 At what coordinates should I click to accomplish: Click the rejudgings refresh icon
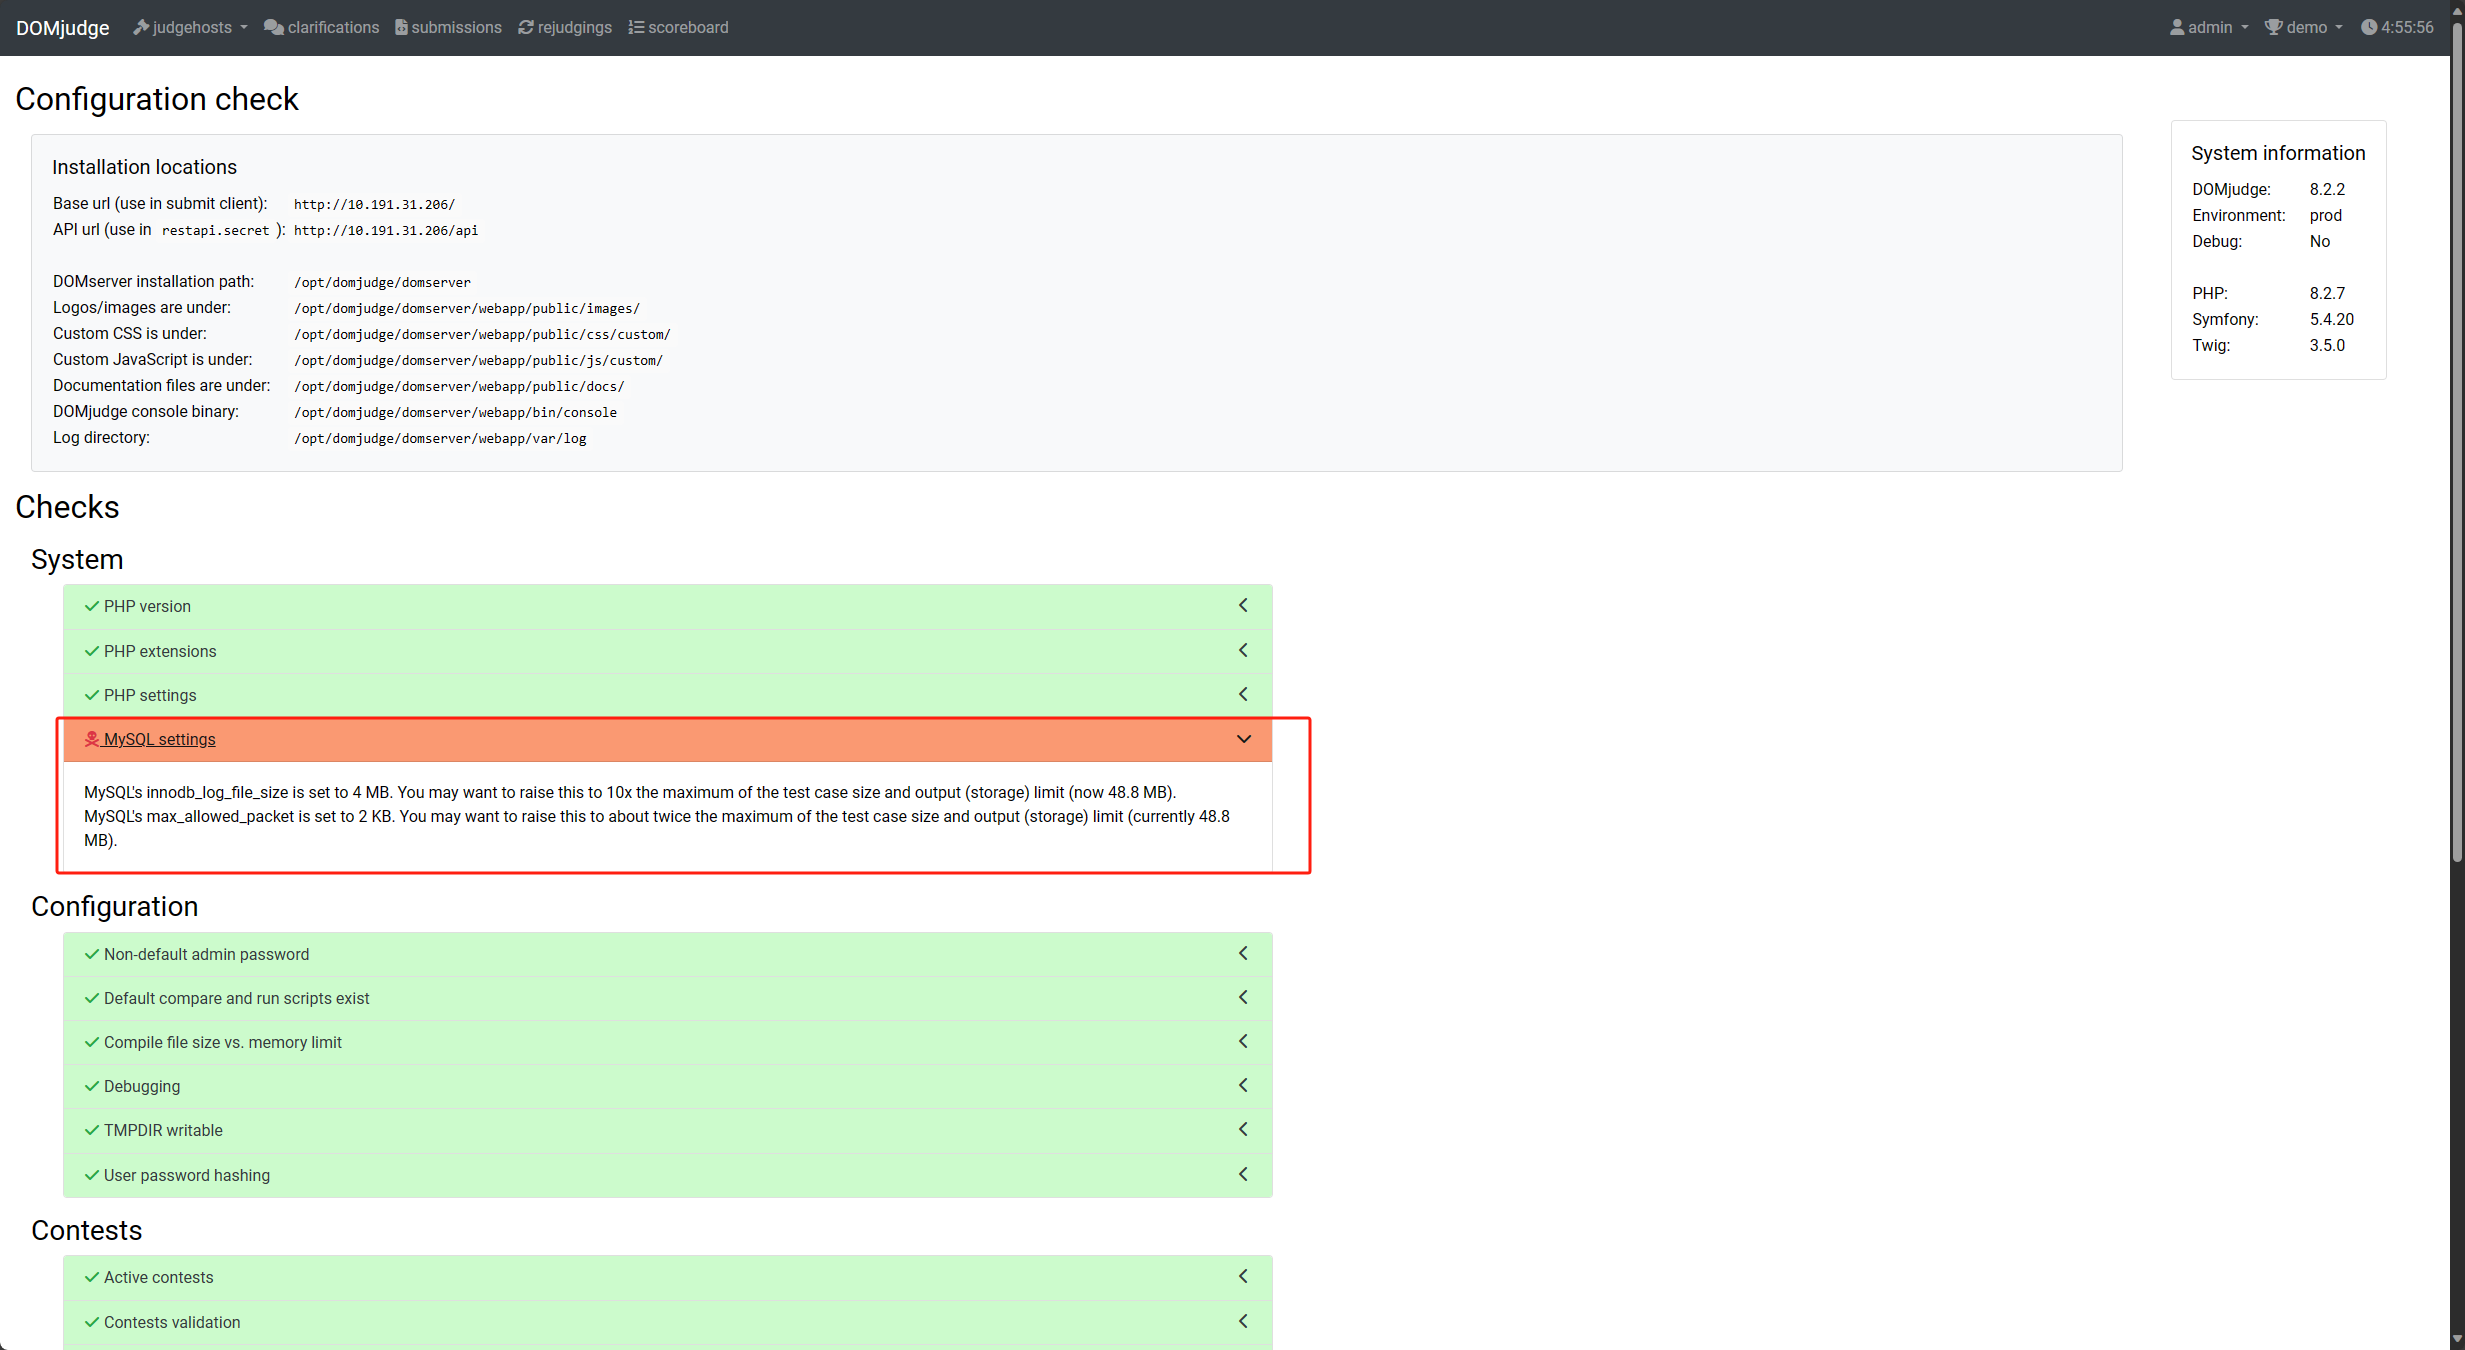tap(526, 27)
